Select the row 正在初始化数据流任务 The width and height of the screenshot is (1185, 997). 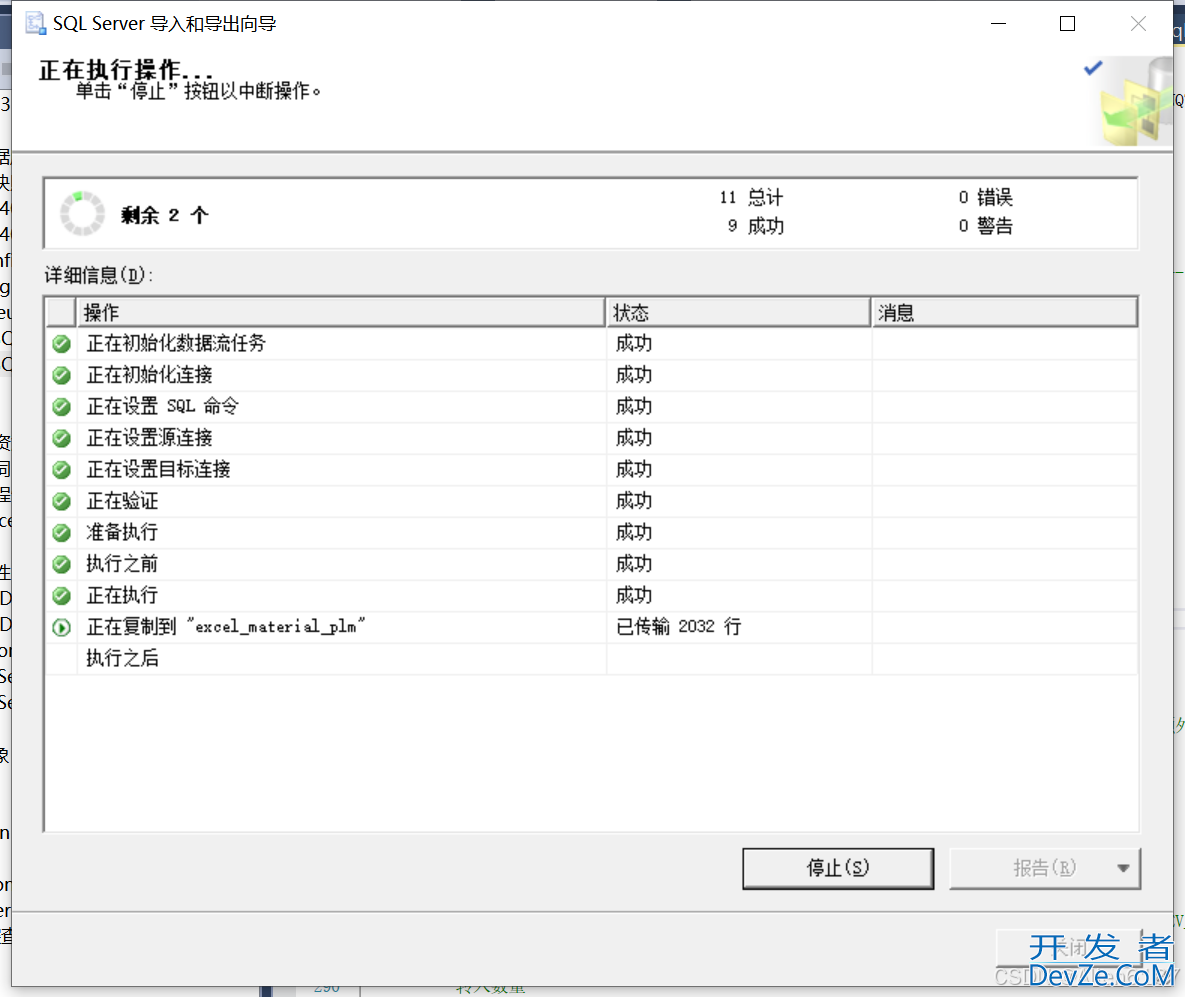click(591, 344)
